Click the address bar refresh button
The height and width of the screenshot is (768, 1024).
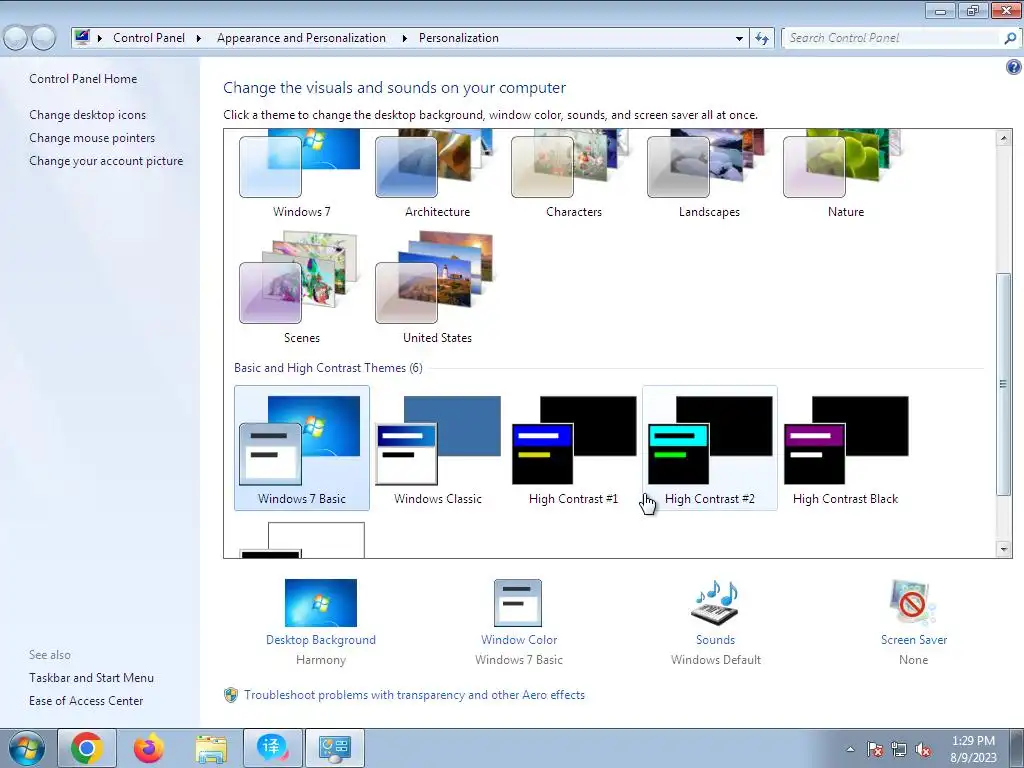761,39
